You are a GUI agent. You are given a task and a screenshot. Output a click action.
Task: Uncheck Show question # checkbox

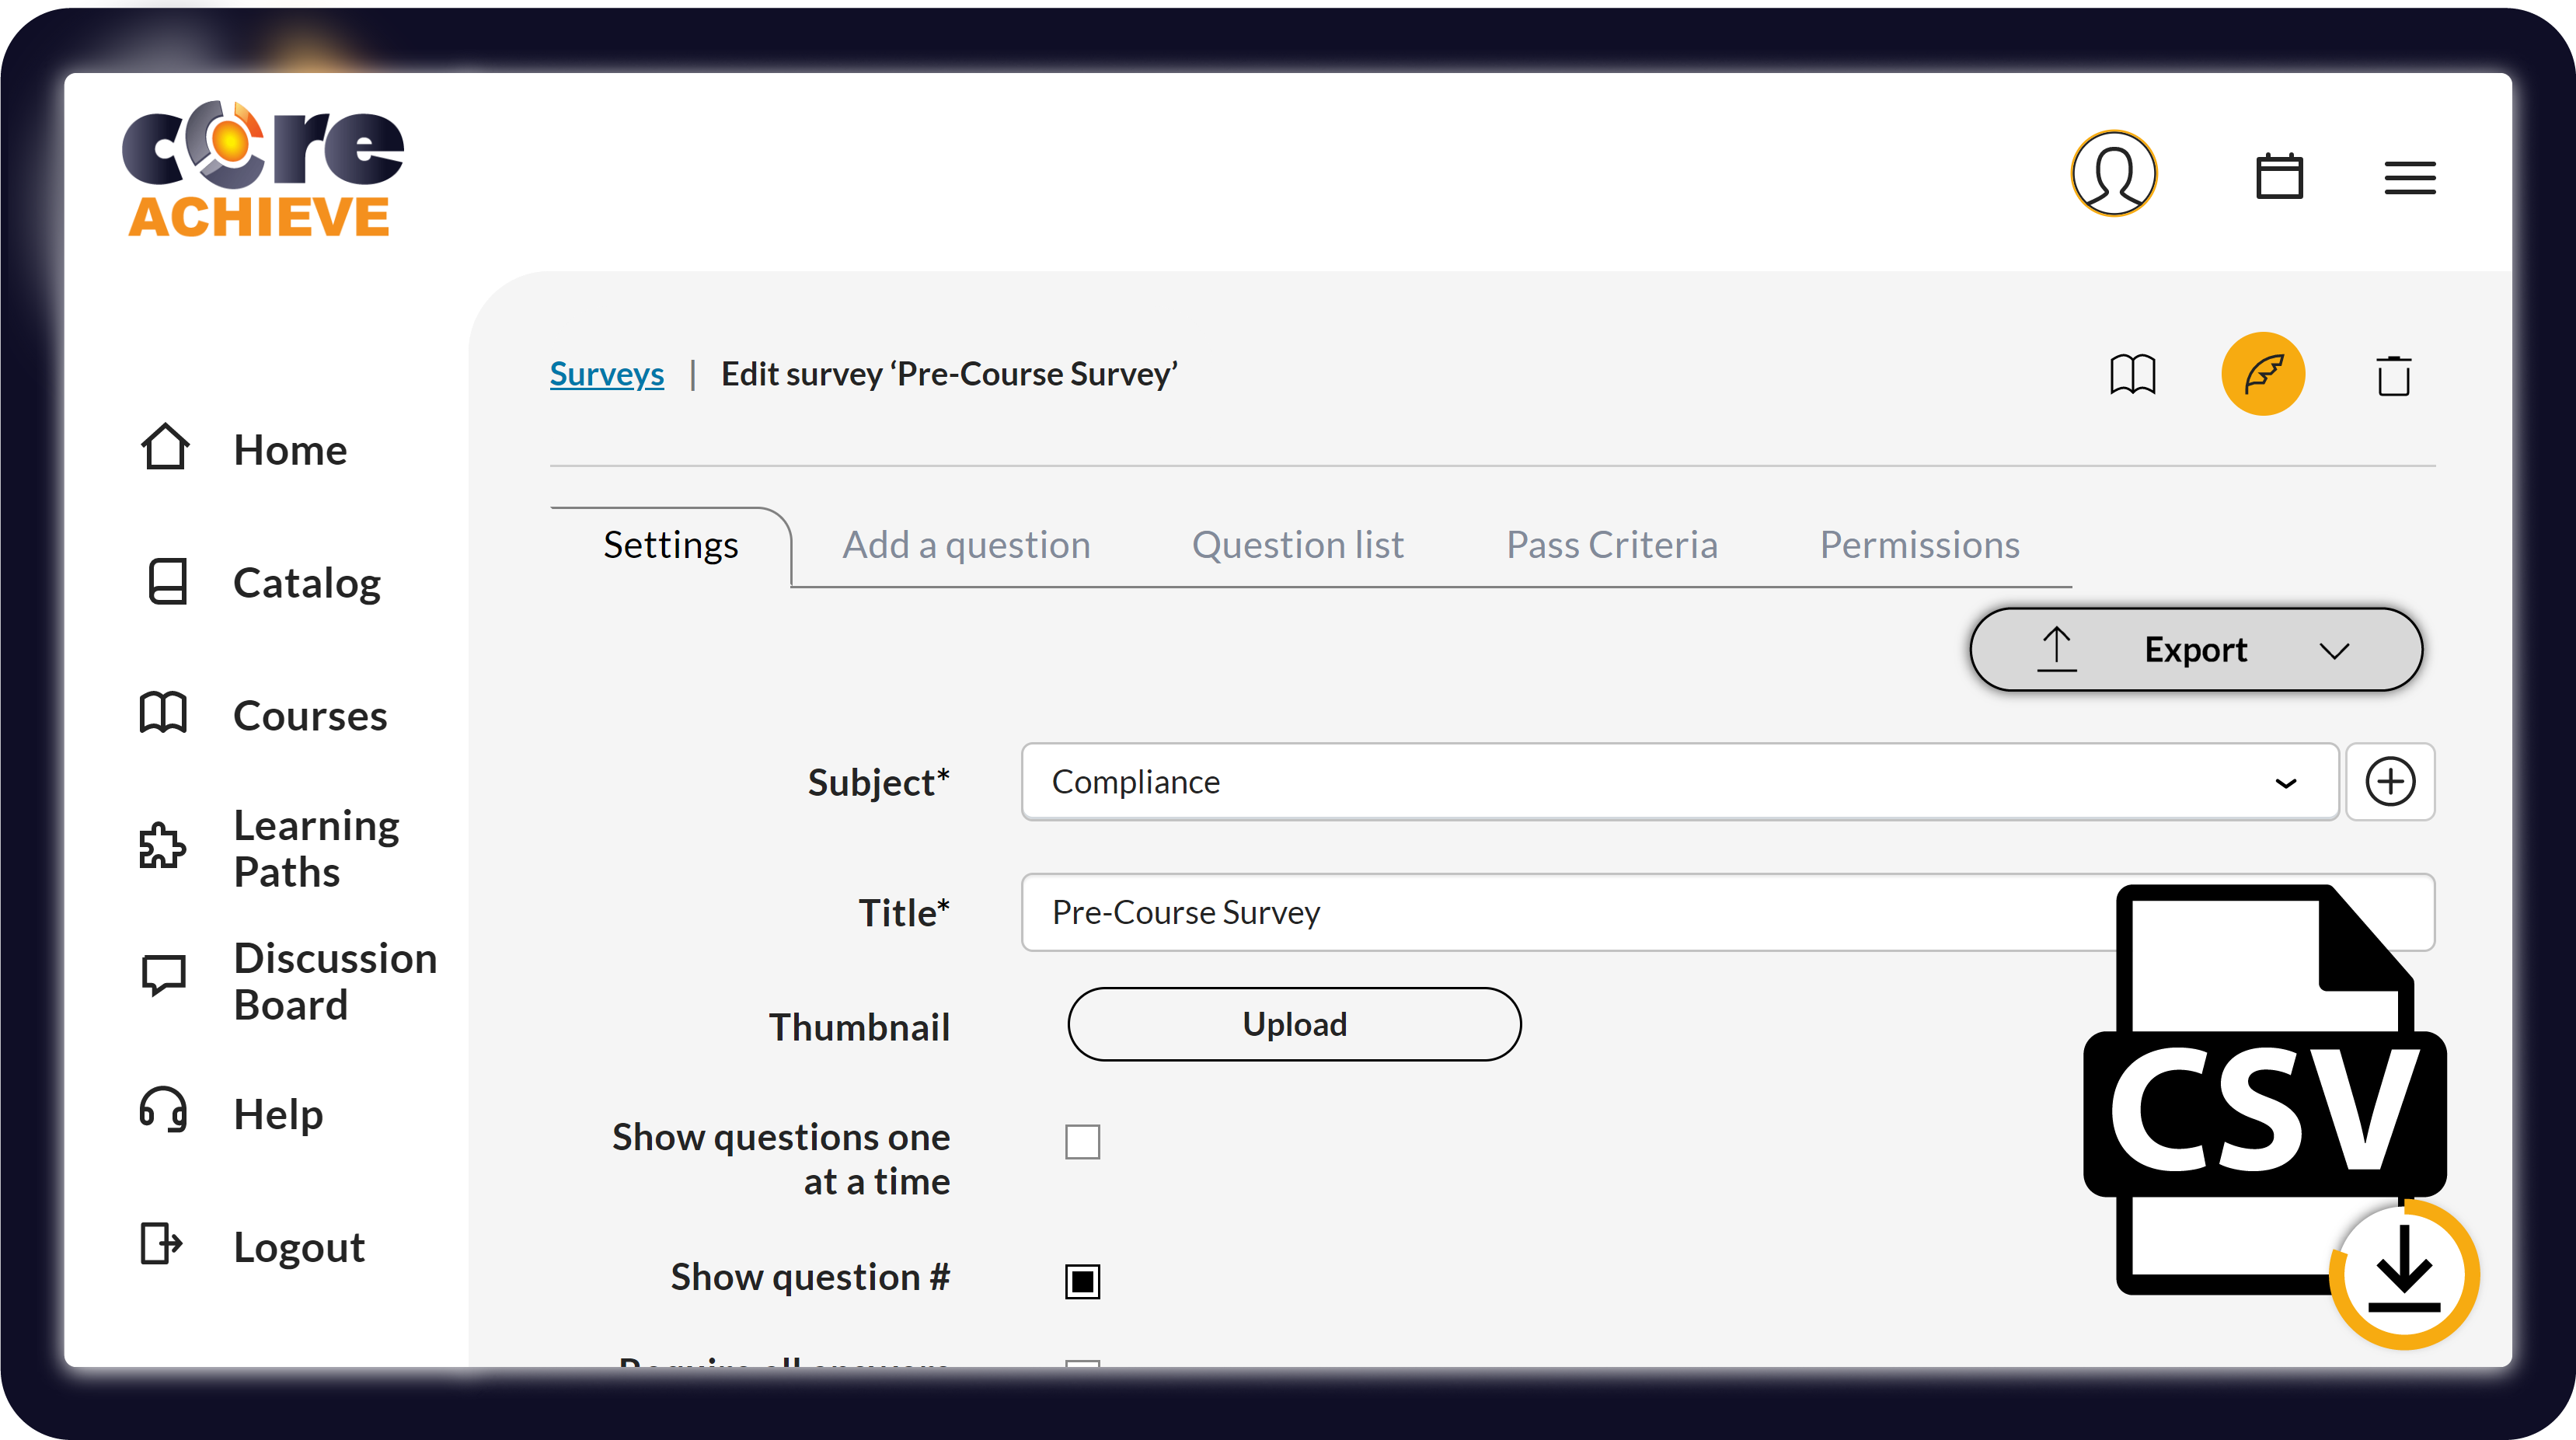1082,1281
